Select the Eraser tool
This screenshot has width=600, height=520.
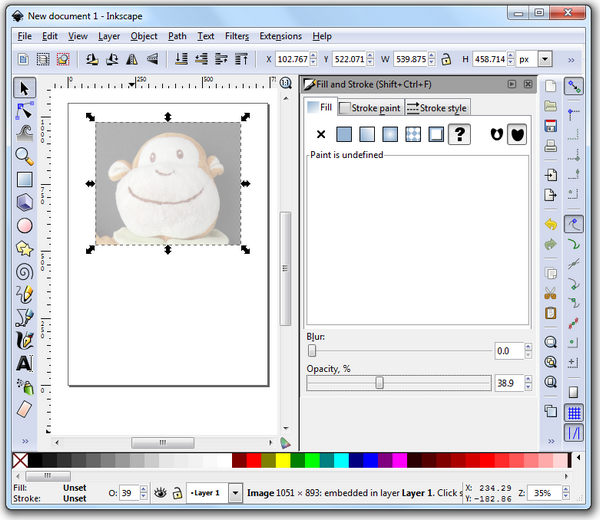(x=24, y=409)
